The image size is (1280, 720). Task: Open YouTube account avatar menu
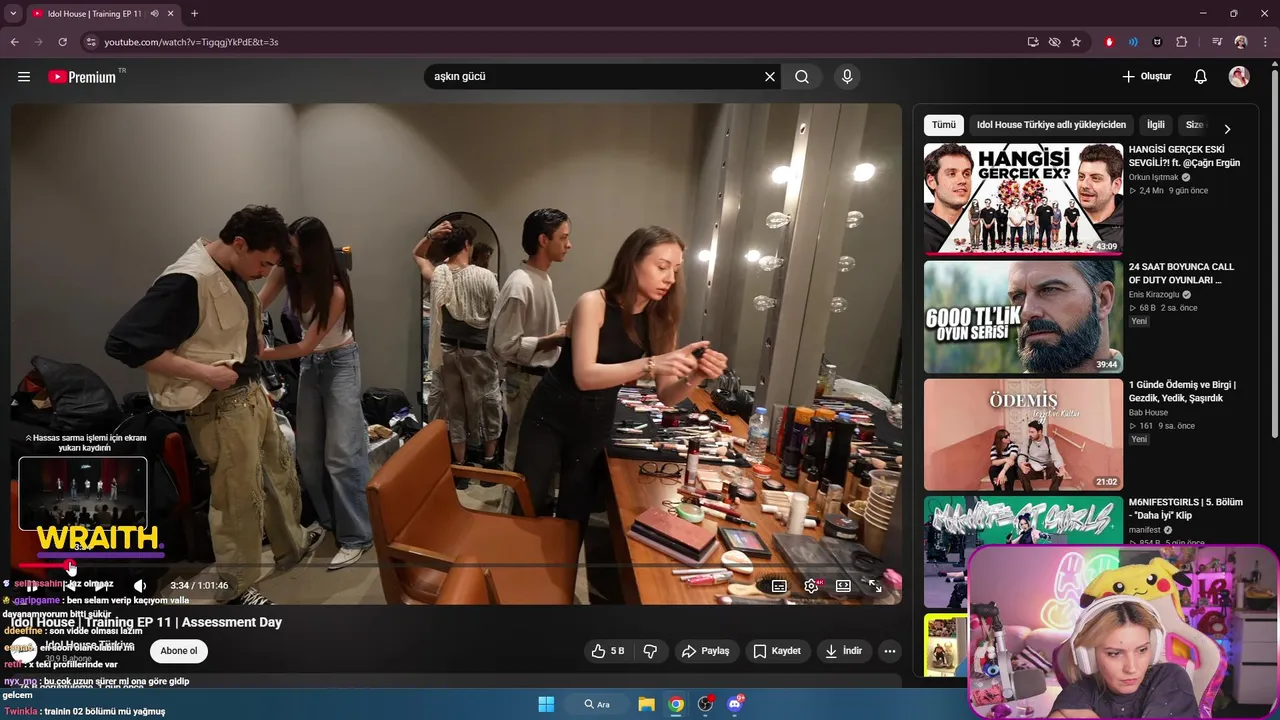1239,77
